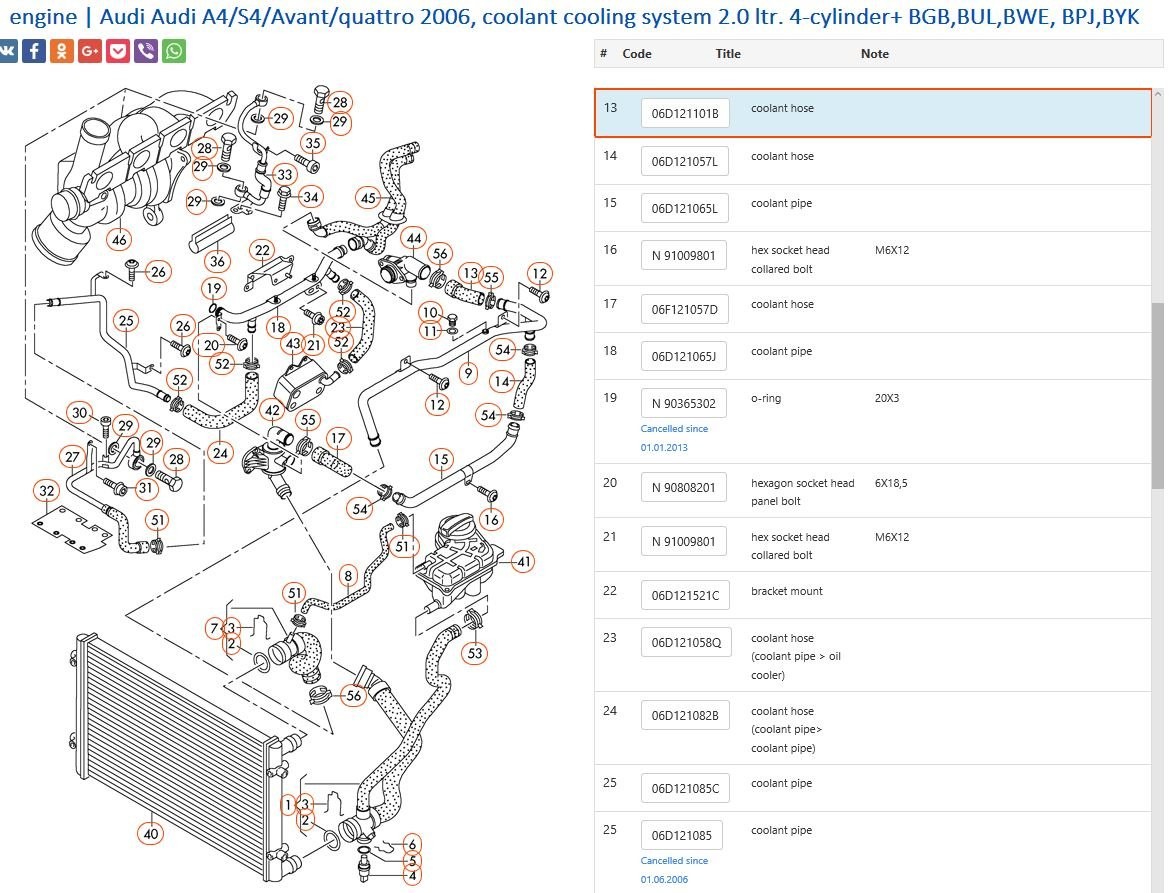
Task: Select diagram callout 25 coolant pipe
Action: coord(126,320)
